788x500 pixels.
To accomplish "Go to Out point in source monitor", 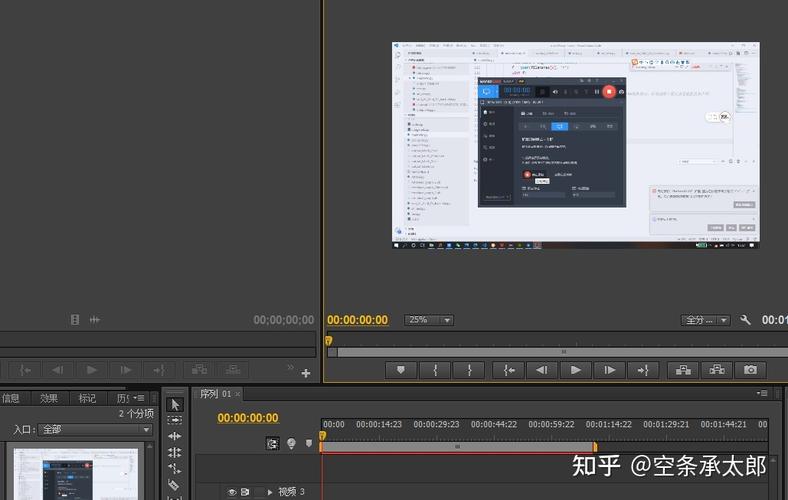I will (159, 370).
